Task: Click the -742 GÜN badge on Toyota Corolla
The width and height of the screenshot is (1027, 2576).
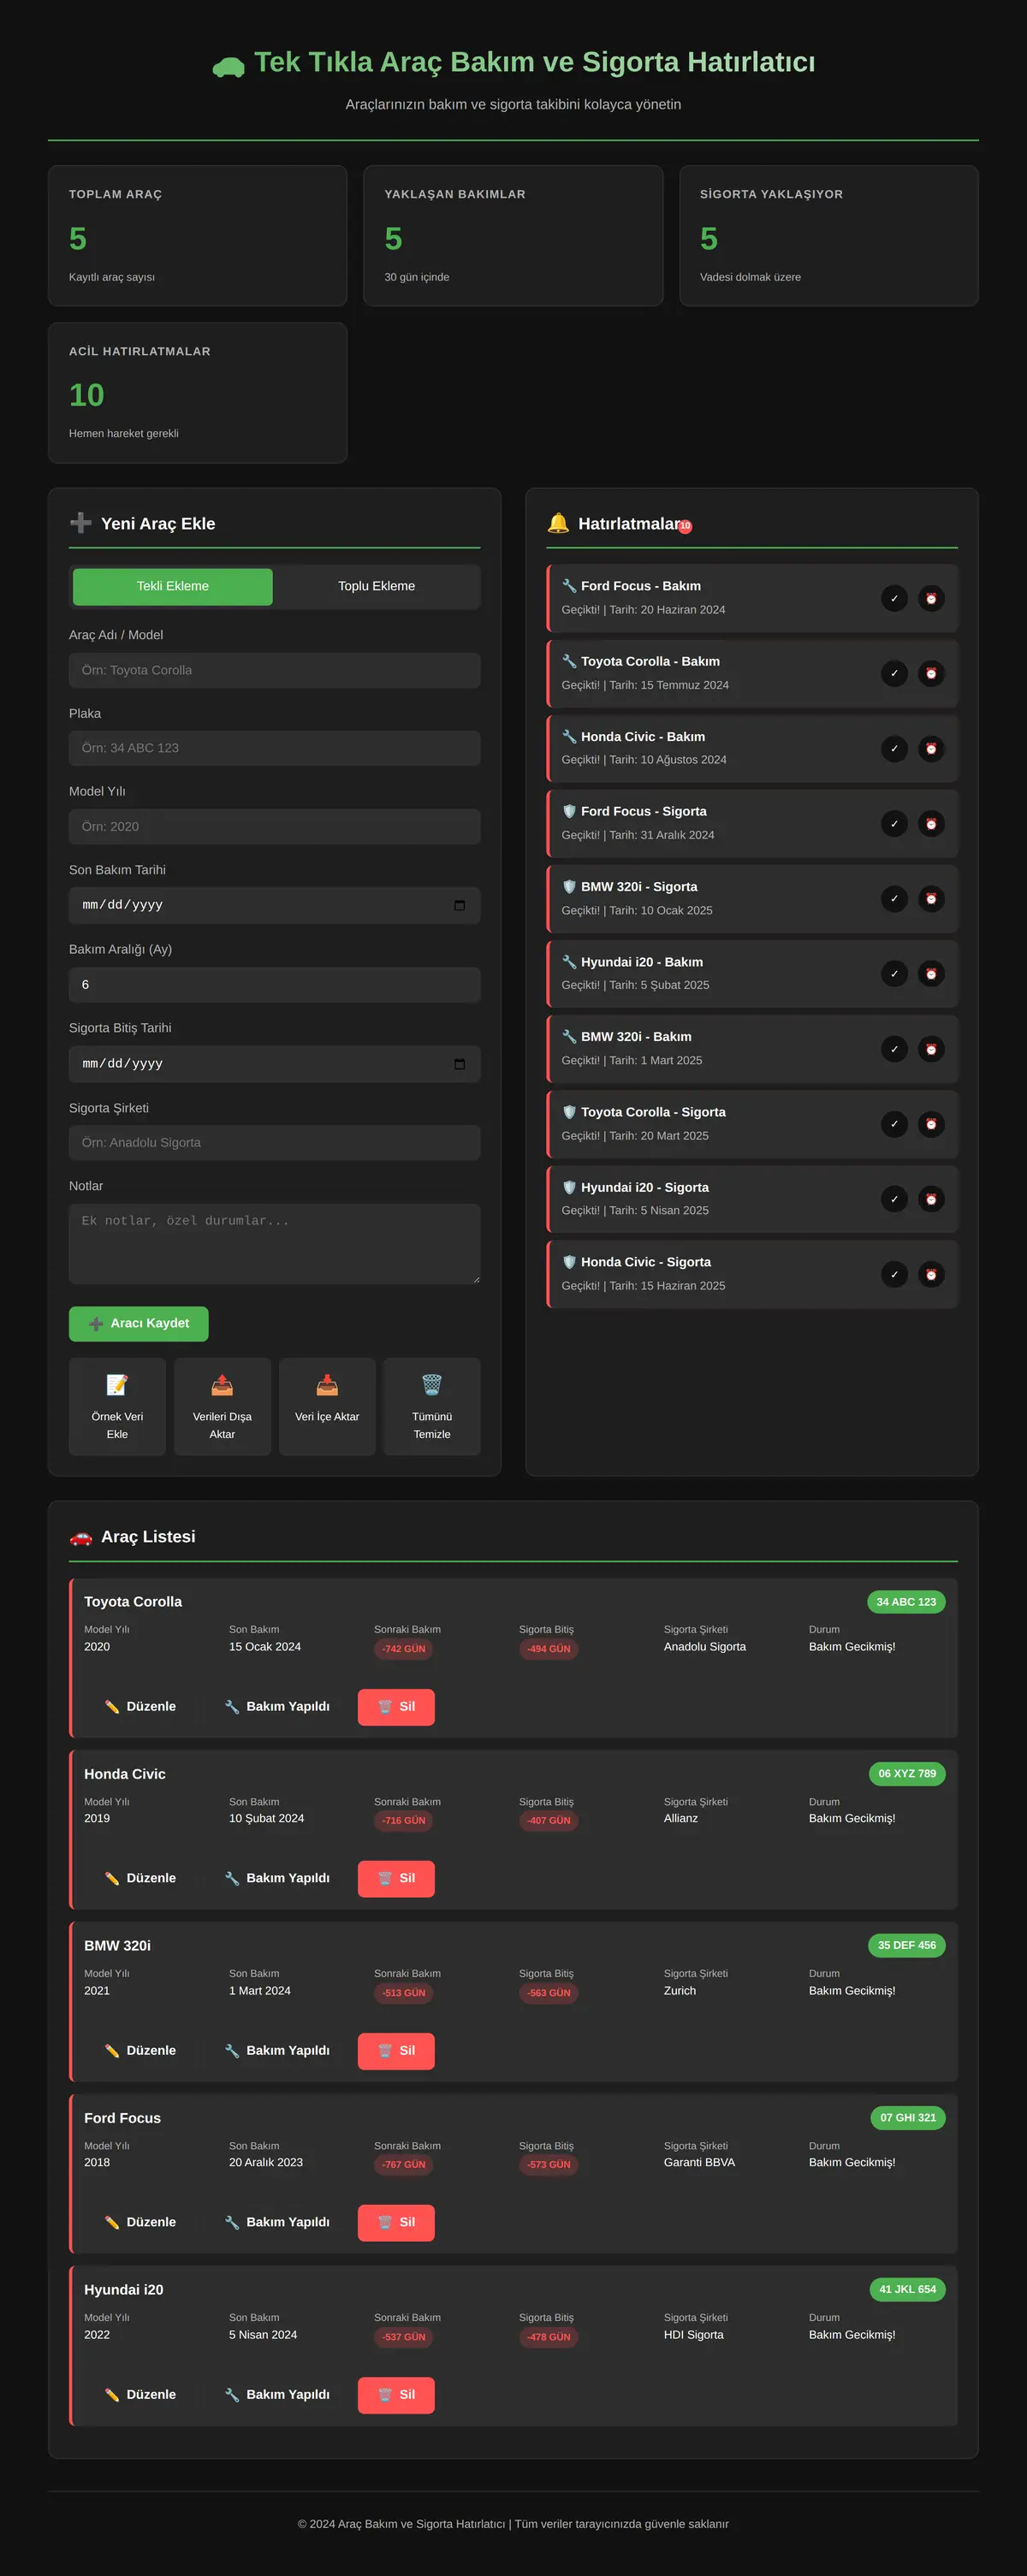Action: pos(404,1649)
